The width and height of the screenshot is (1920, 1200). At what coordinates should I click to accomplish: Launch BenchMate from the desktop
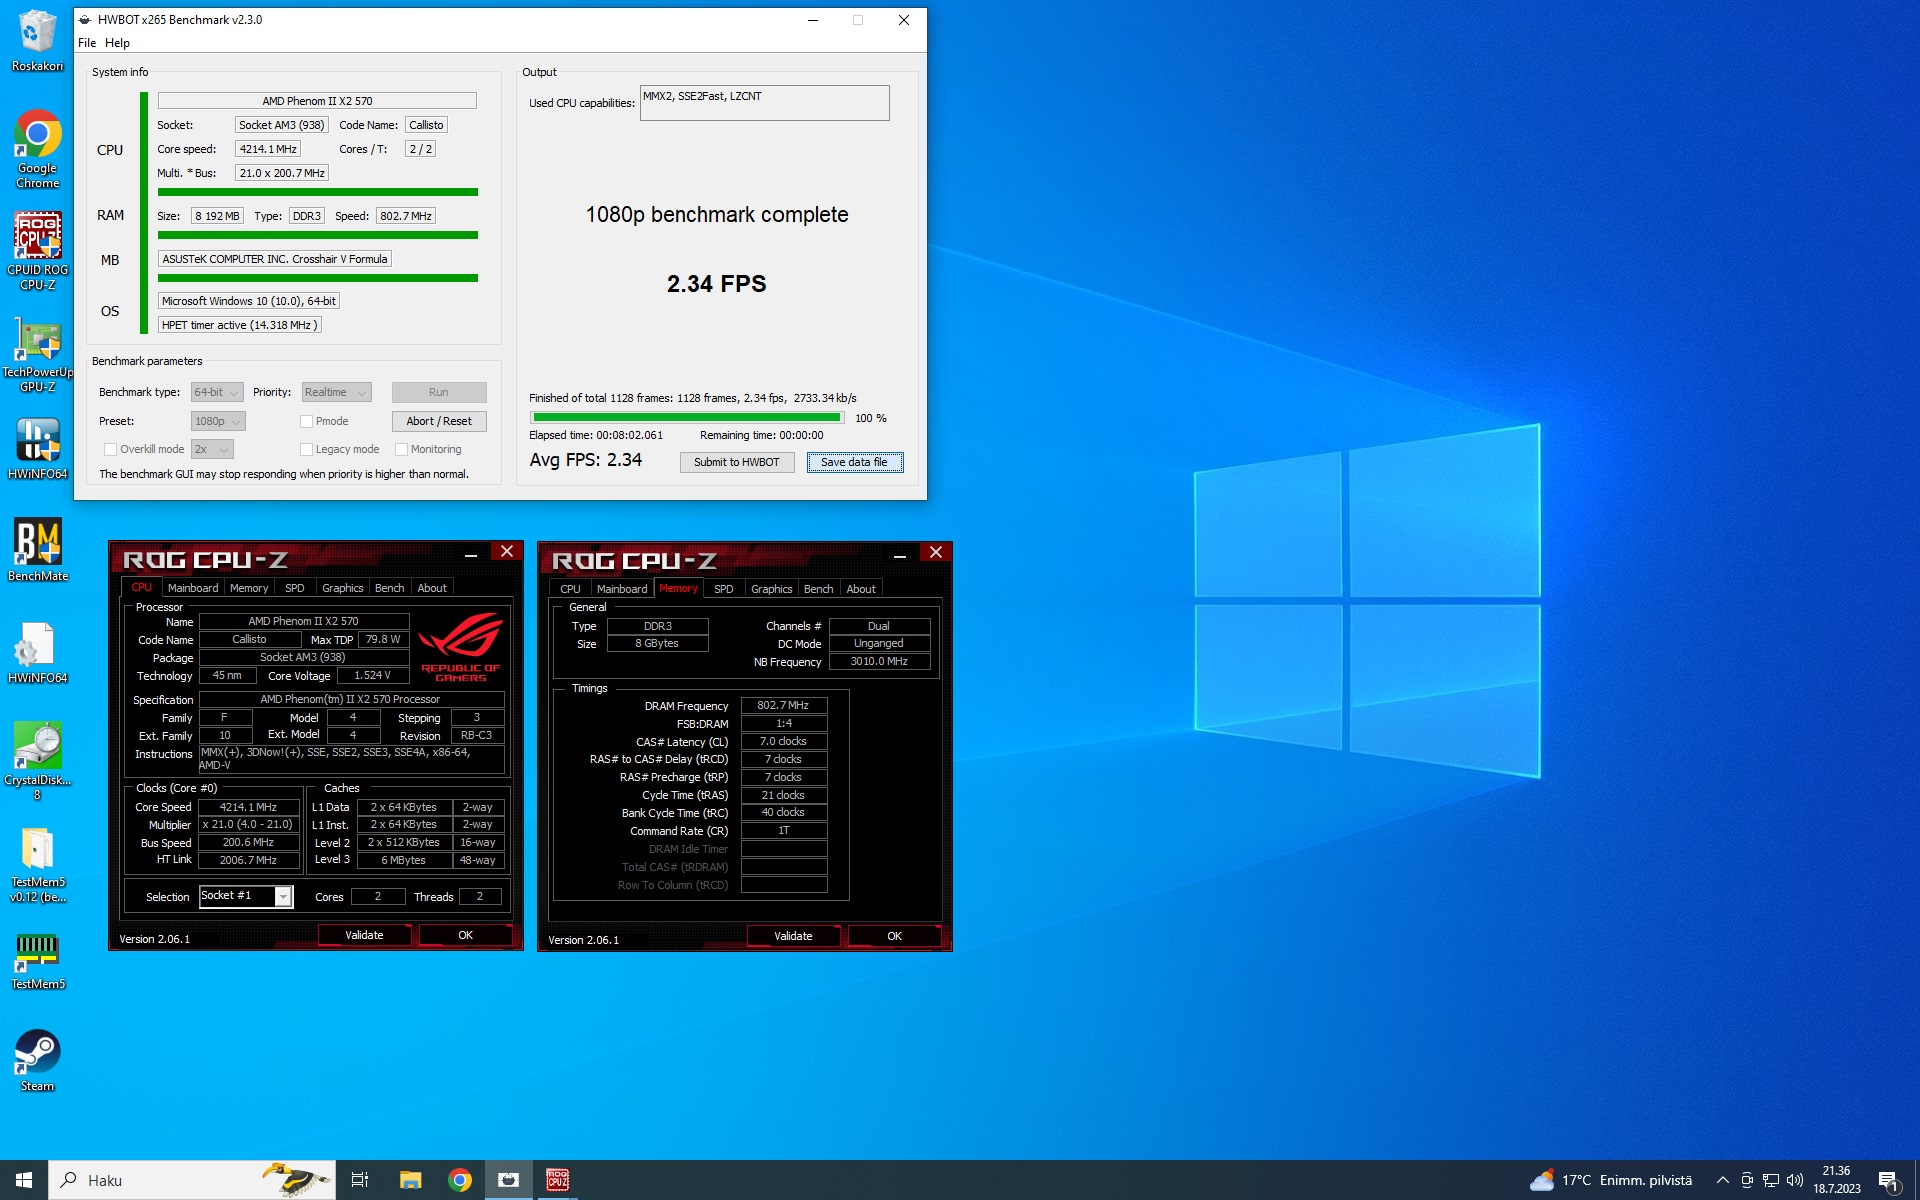(37, 550)
